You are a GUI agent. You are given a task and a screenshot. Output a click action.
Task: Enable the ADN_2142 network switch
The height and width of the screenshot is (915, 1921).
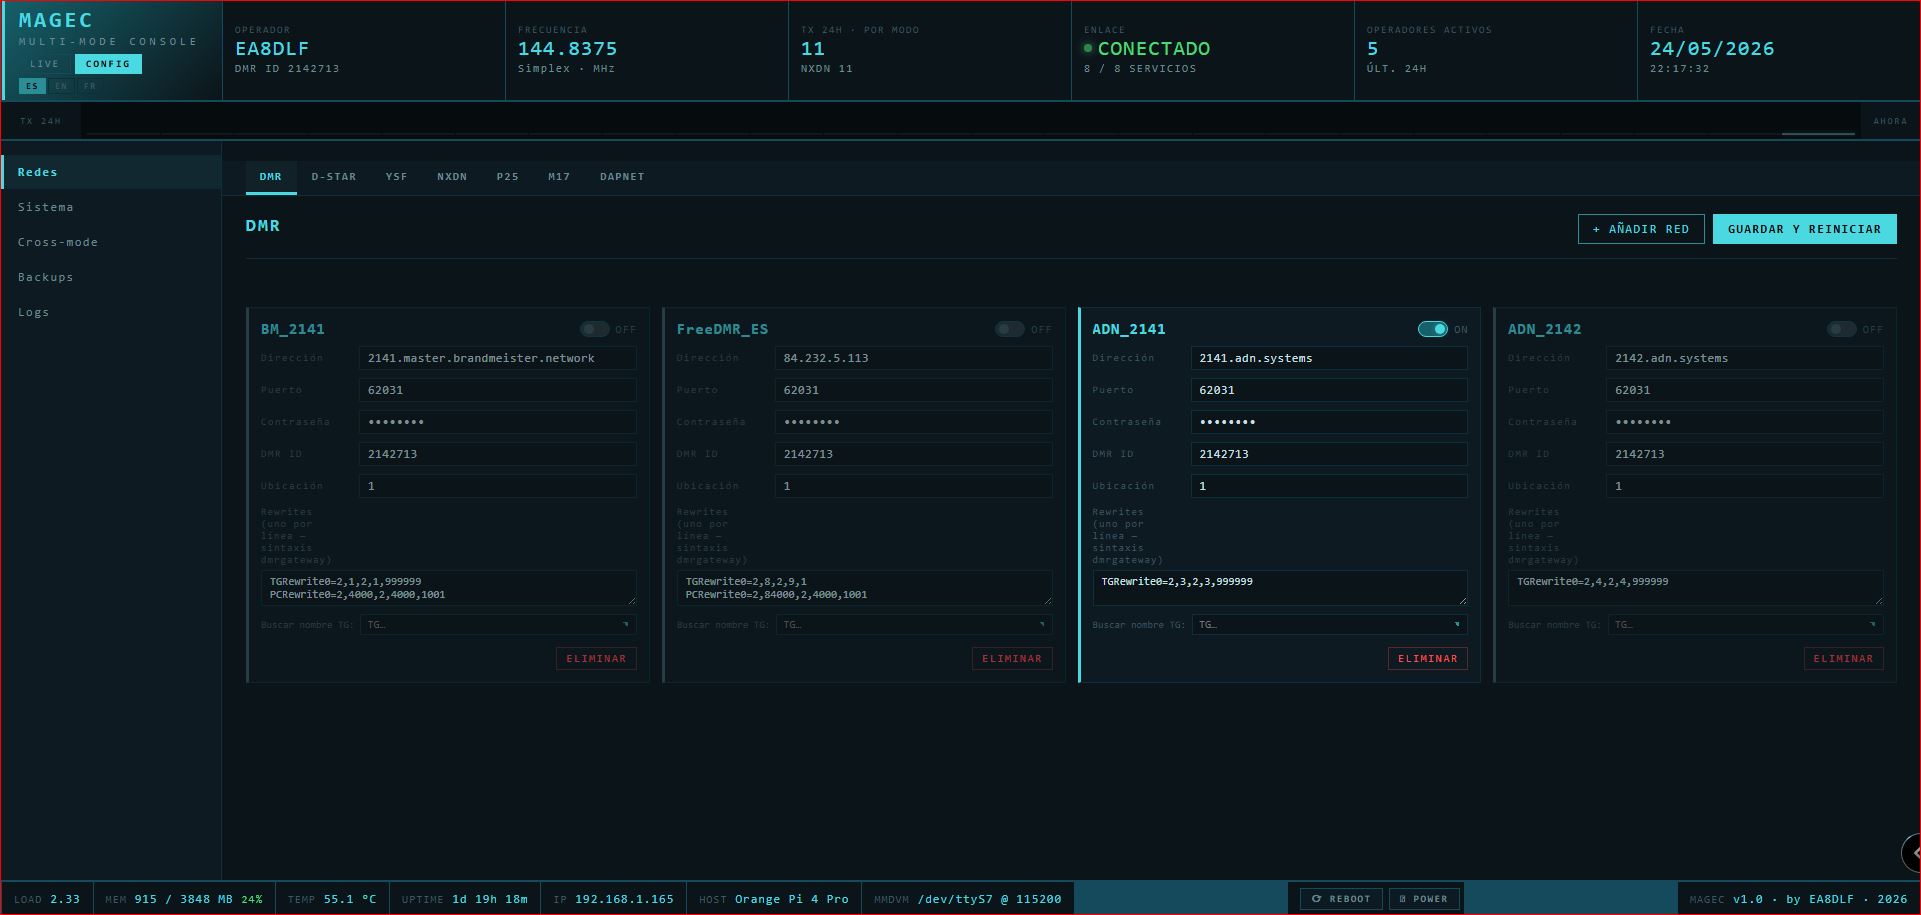[1841, 329]
